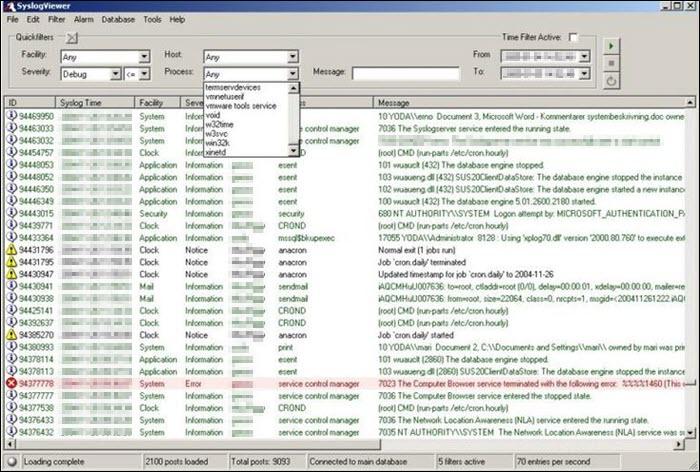The height and width of the screenshot is (472, 700).
Task: Open the From date dropdown
Action: pyautogui.click(x=584, y=57)
